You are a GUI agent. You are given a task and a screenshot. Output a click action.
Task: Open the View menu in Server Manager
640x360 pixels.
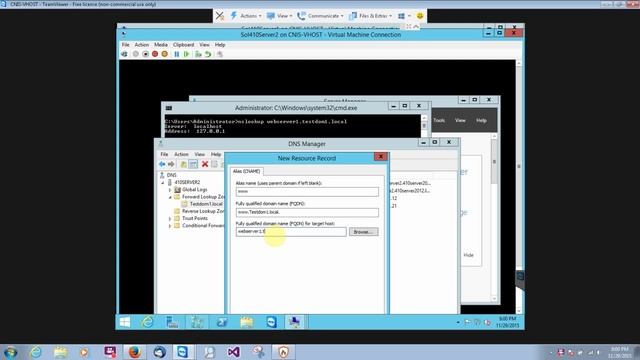click(460, 120)
